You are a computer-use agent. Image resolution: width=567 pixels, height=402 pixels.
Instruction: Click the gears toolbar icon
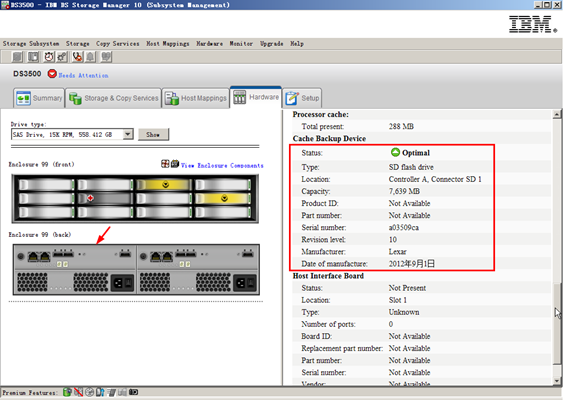tap(62, 57)
